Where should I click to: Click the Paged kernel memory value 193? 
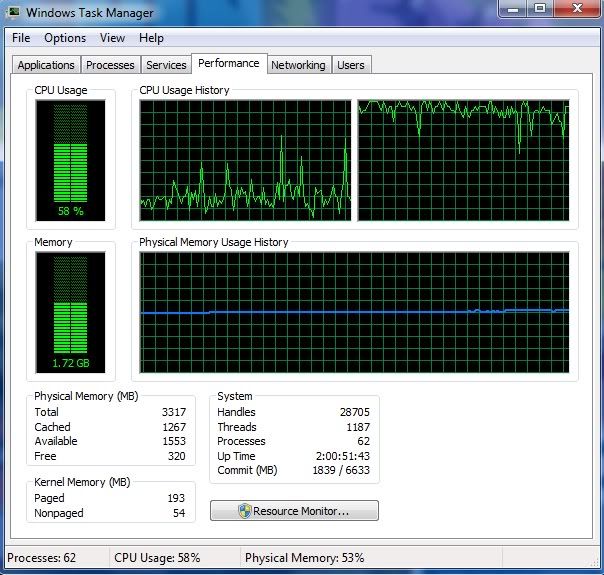[x=176, y=498]
